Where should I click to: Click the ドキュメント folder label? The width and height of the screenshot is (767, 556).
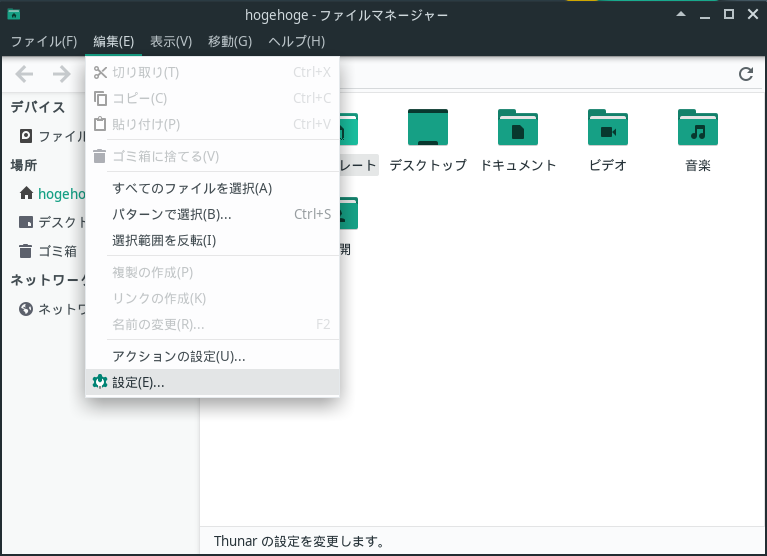[518, 165]
